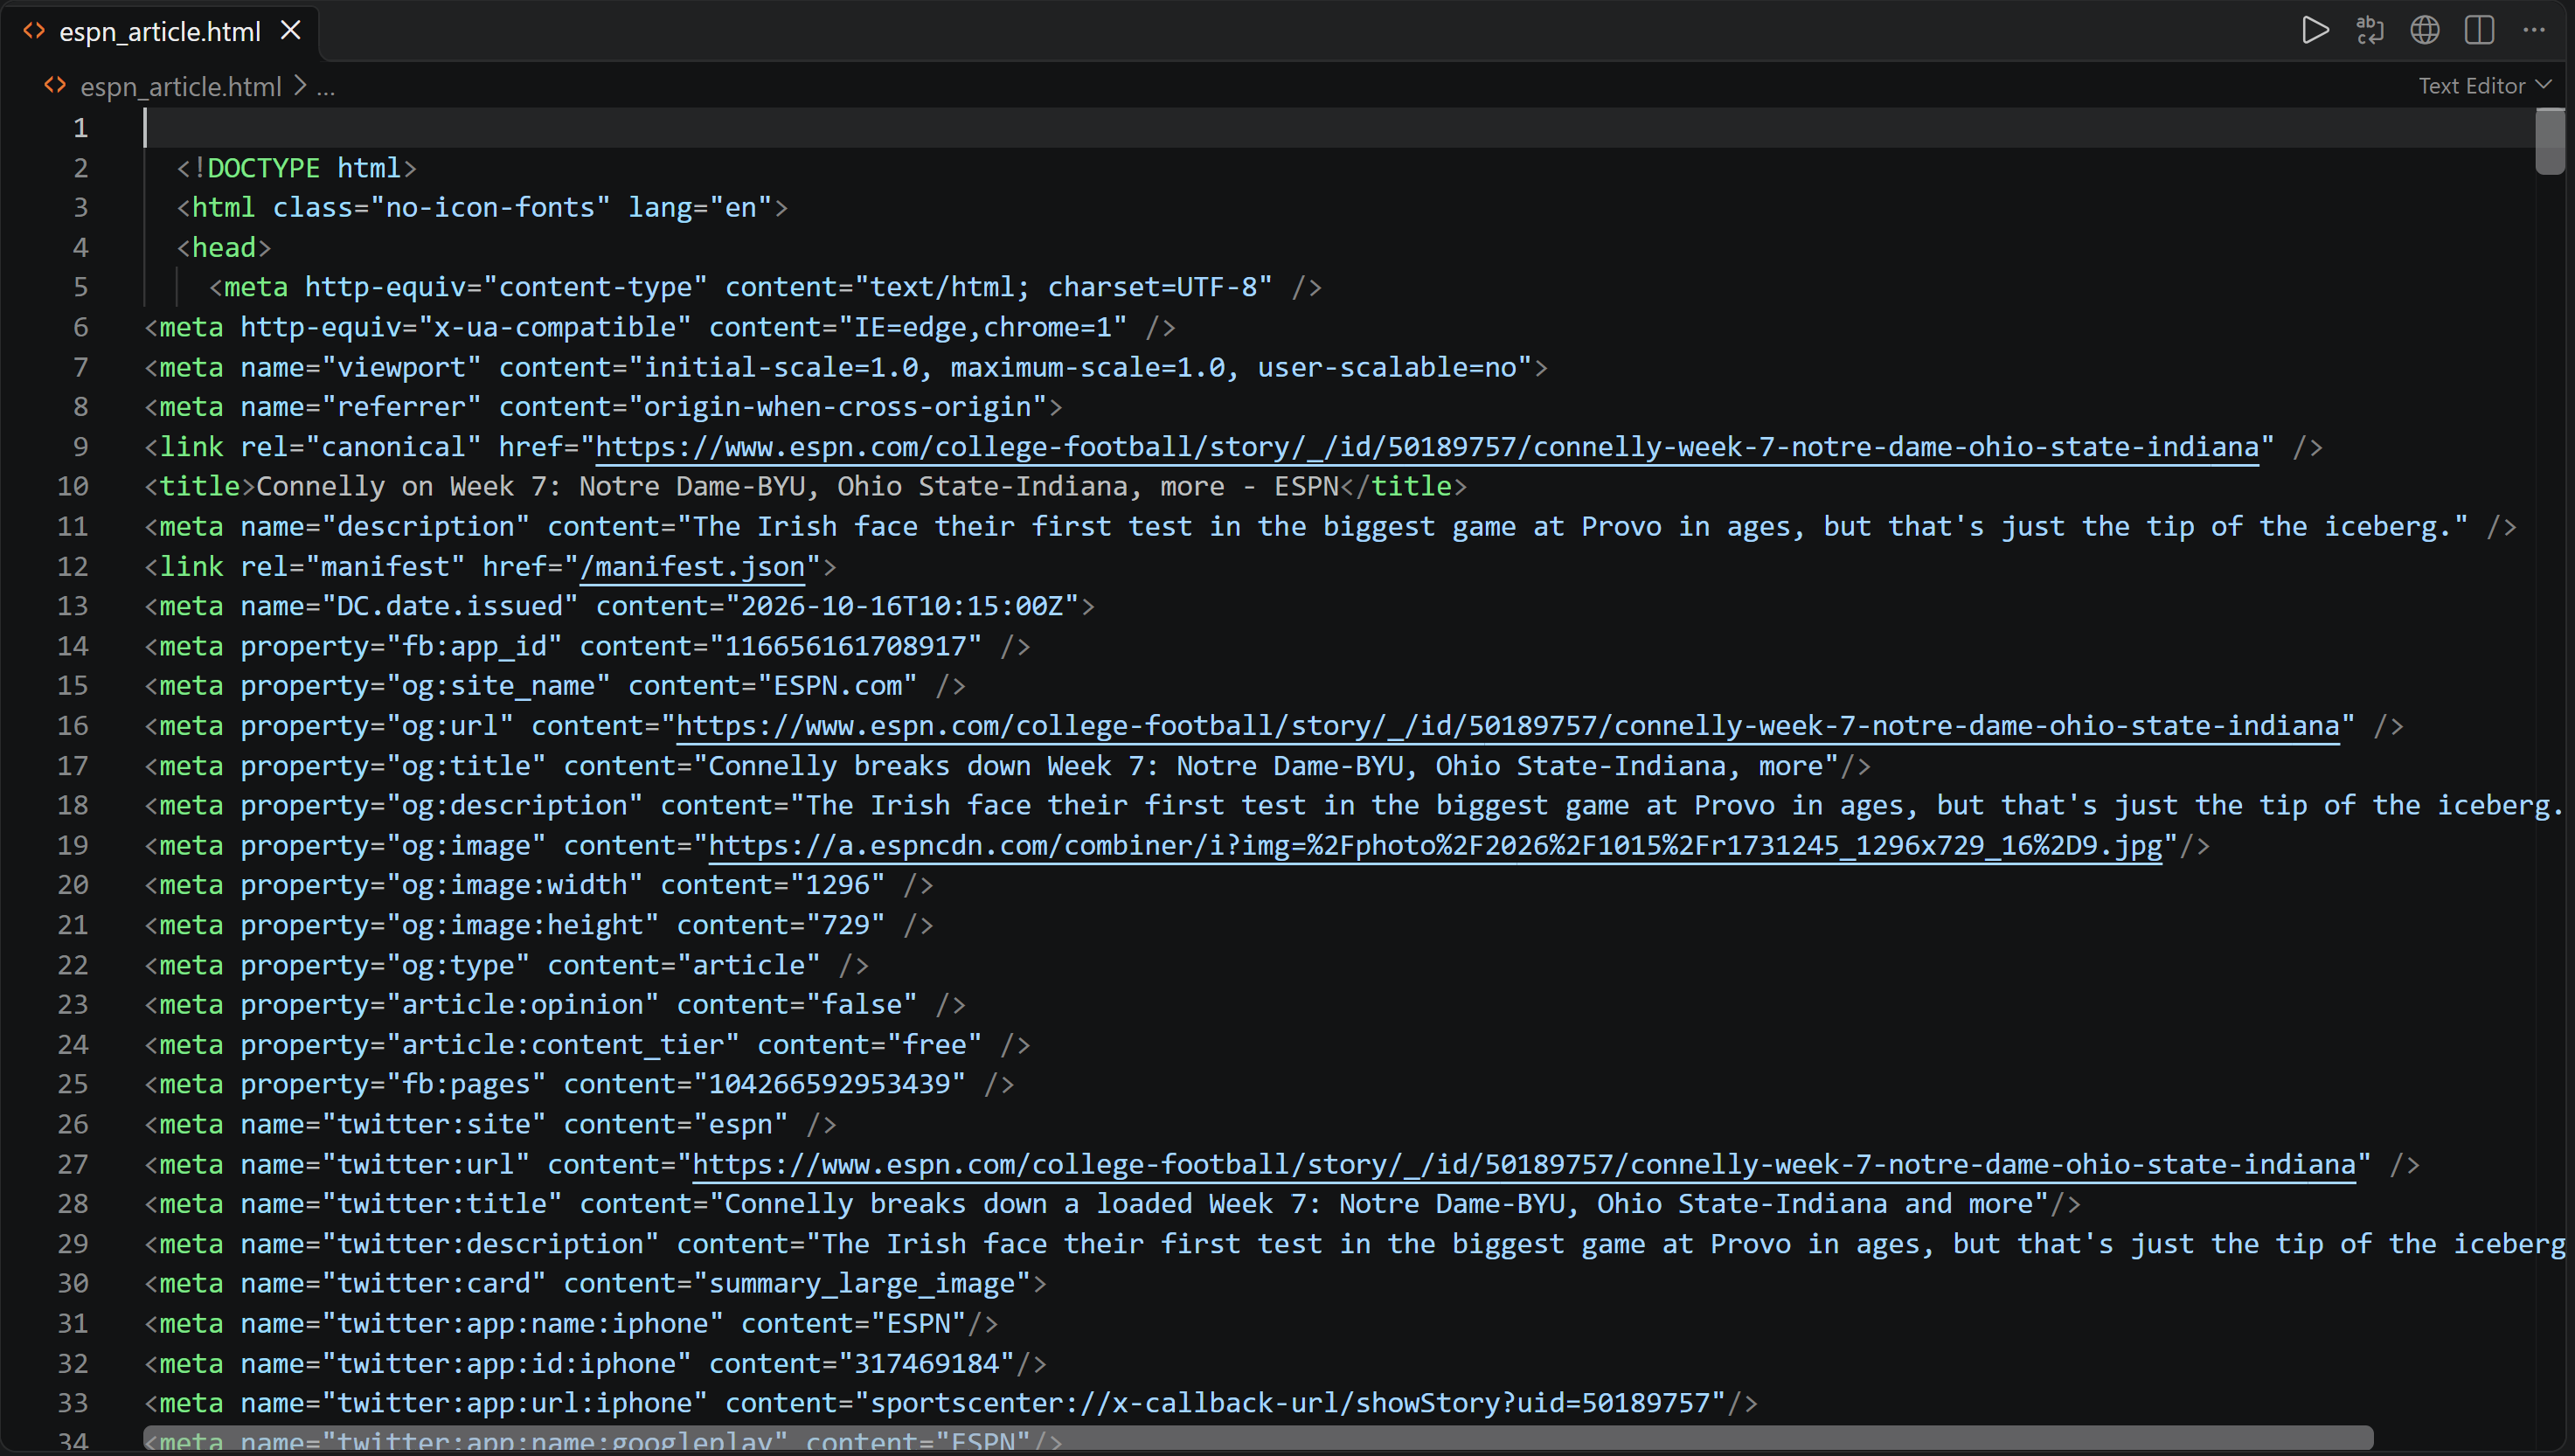Select the espn_article.html editor tab

pos(160,31)
